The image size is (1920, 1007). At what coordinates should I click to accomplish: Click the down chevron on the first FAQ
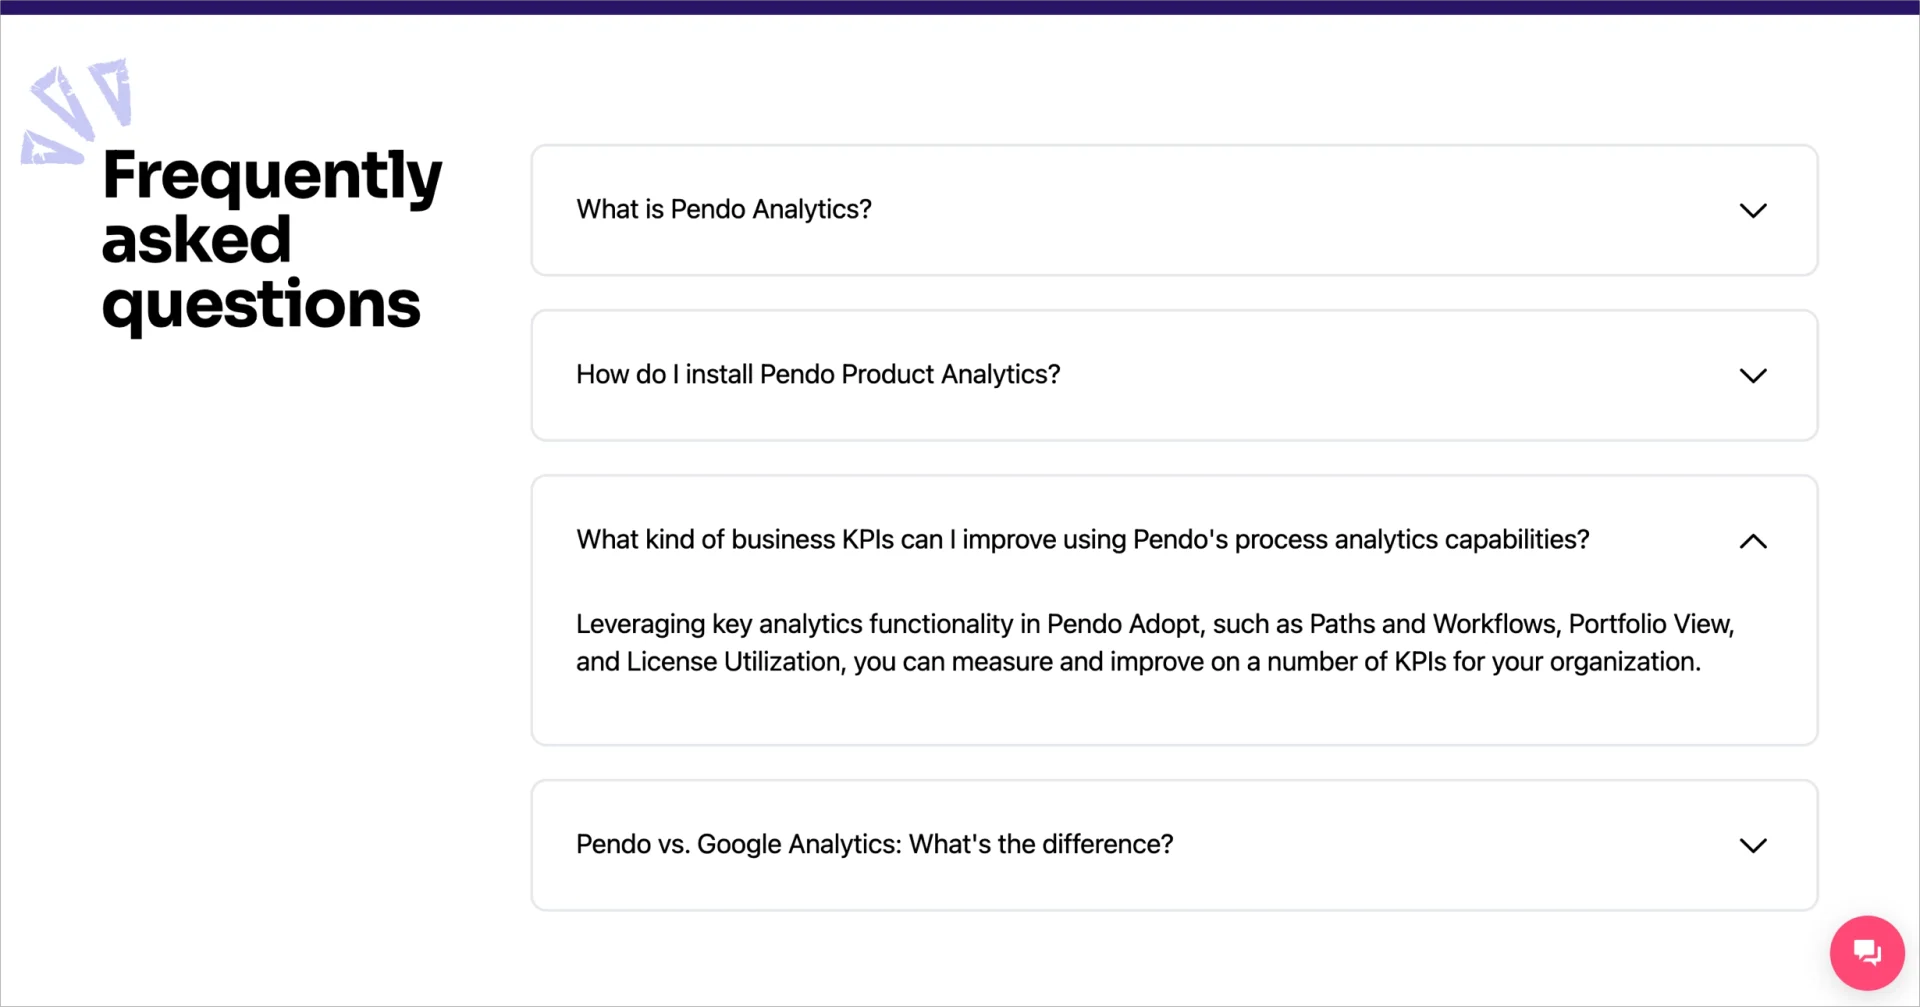(x=1753, y=210)
